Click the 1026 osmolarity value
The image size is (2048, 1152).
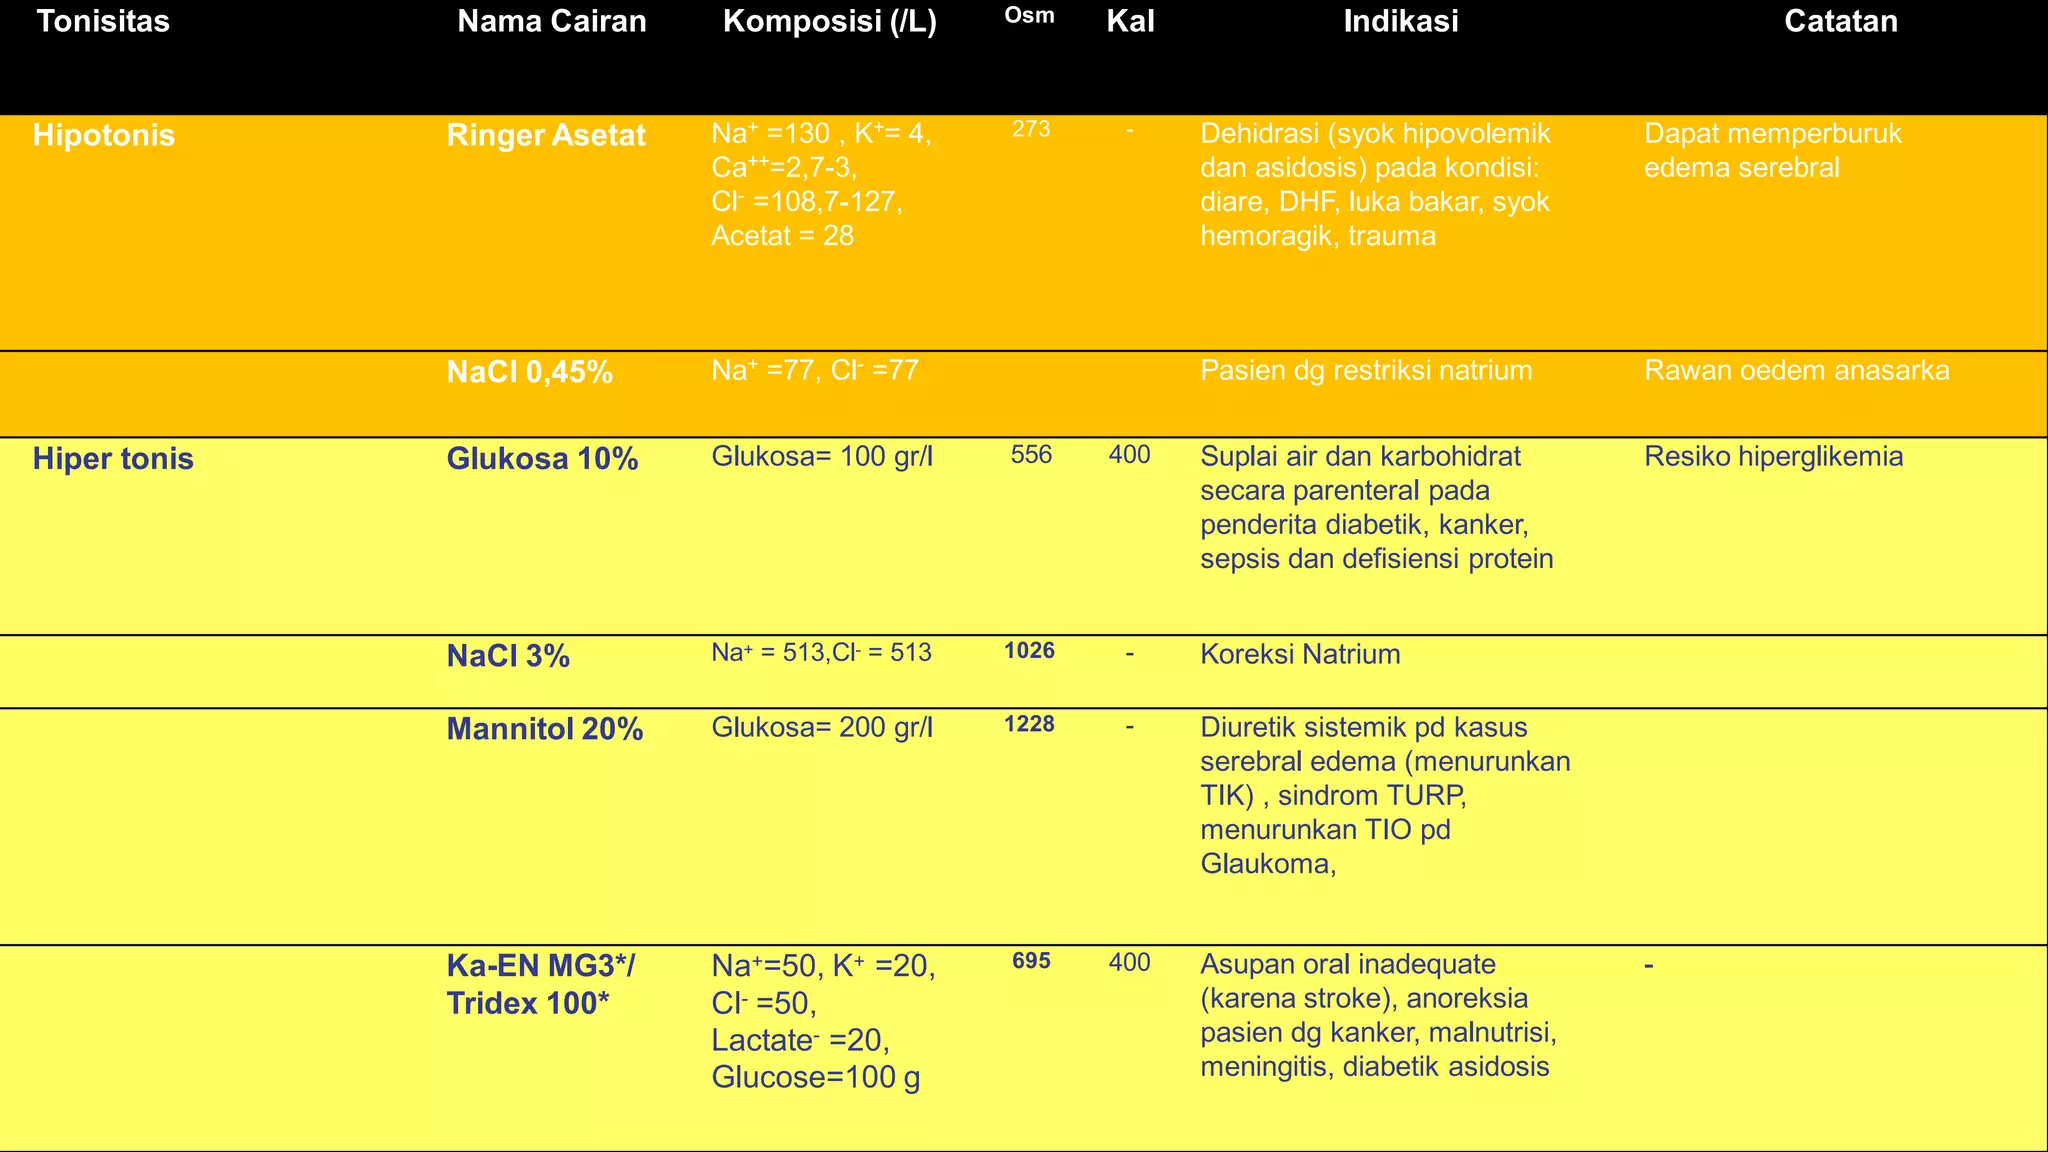[x=1029, y=652]
